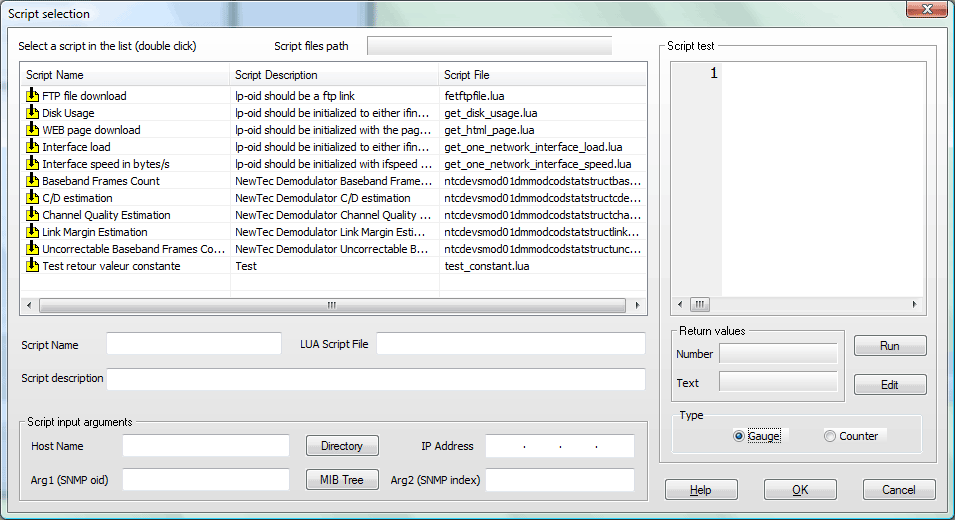Select 'Interface load' script name
Image resolution: width=955 pixels, height=520 pixels.
point(76,147)
